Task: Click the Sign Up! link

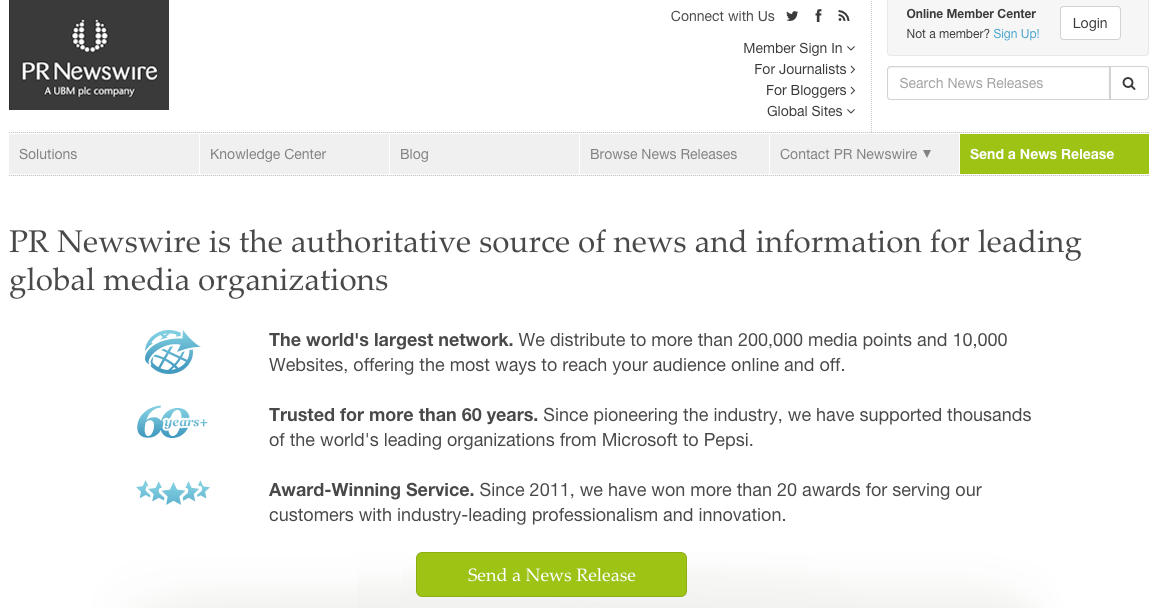Action: (1016, 34)
